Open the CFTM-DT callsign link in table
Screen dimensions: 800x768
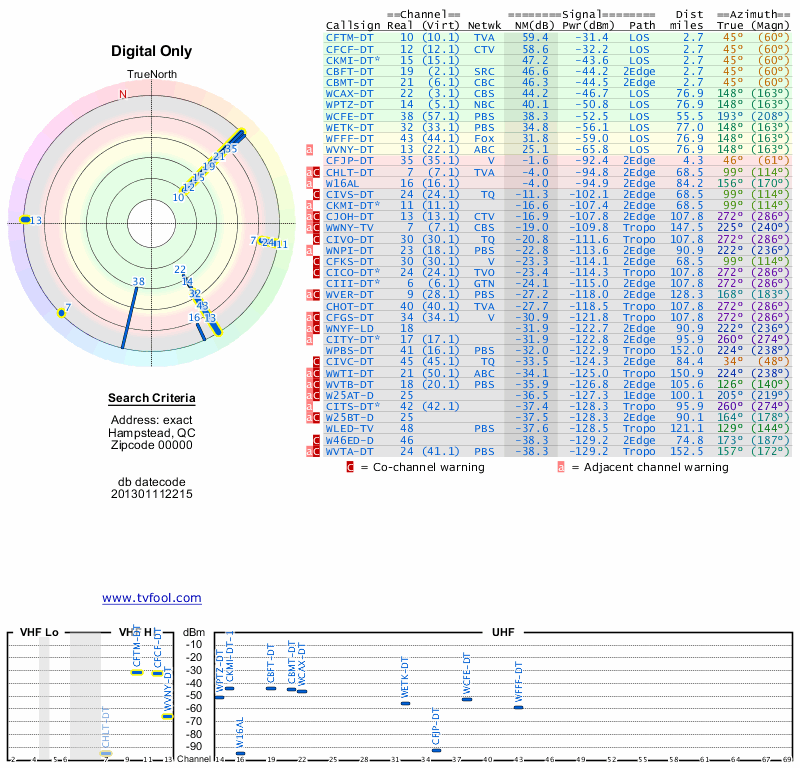pyautogui.click(x=350, y=37)
